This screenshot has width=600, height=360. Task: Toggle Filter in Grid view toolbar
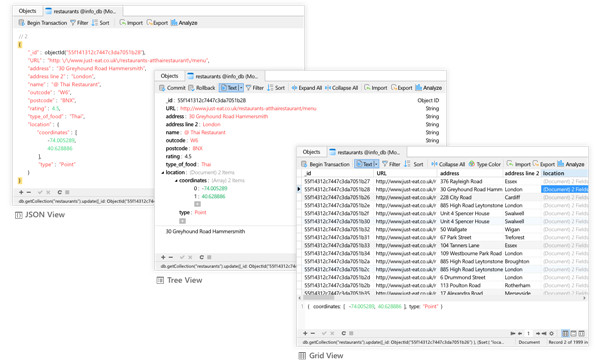(x=391, y=164)
